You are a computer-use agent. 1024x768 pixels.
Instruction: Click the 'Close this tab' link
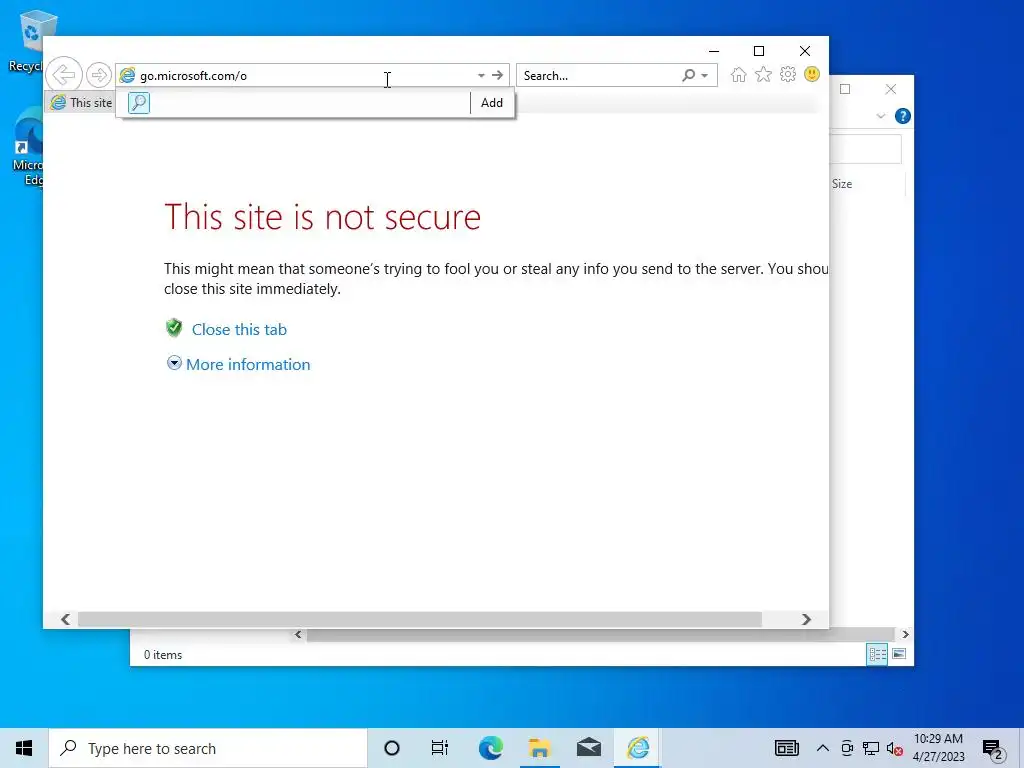pyautogui.click(x=239, y=330)
